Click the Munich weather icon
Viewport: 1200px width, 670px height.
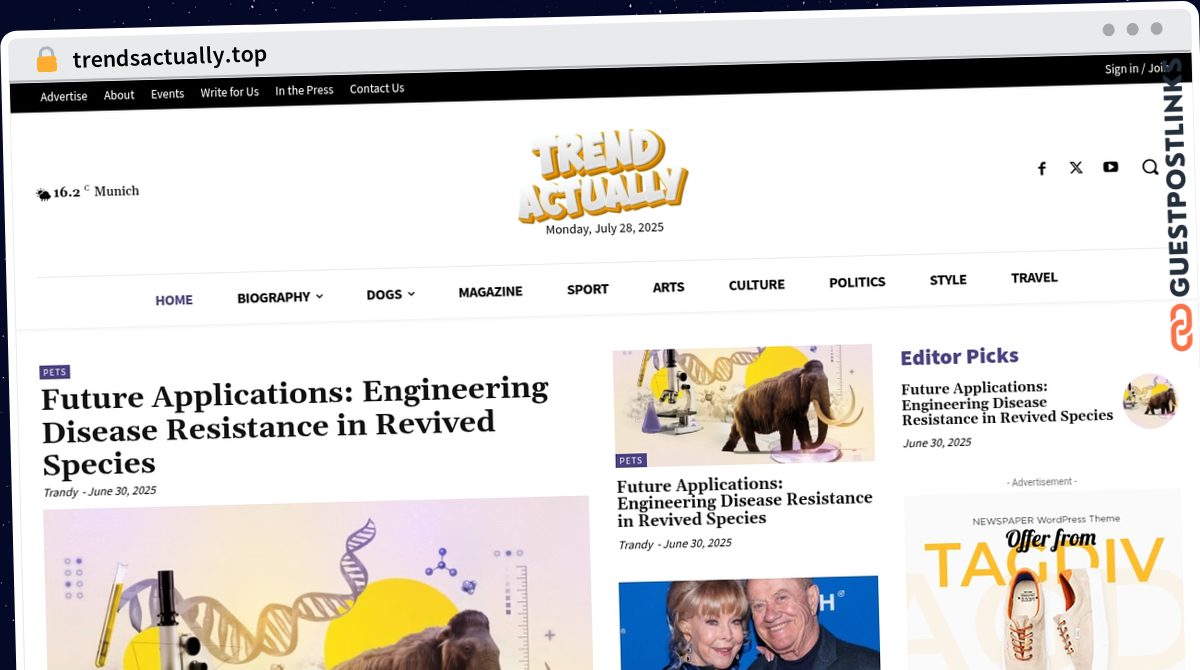point(43,194)
